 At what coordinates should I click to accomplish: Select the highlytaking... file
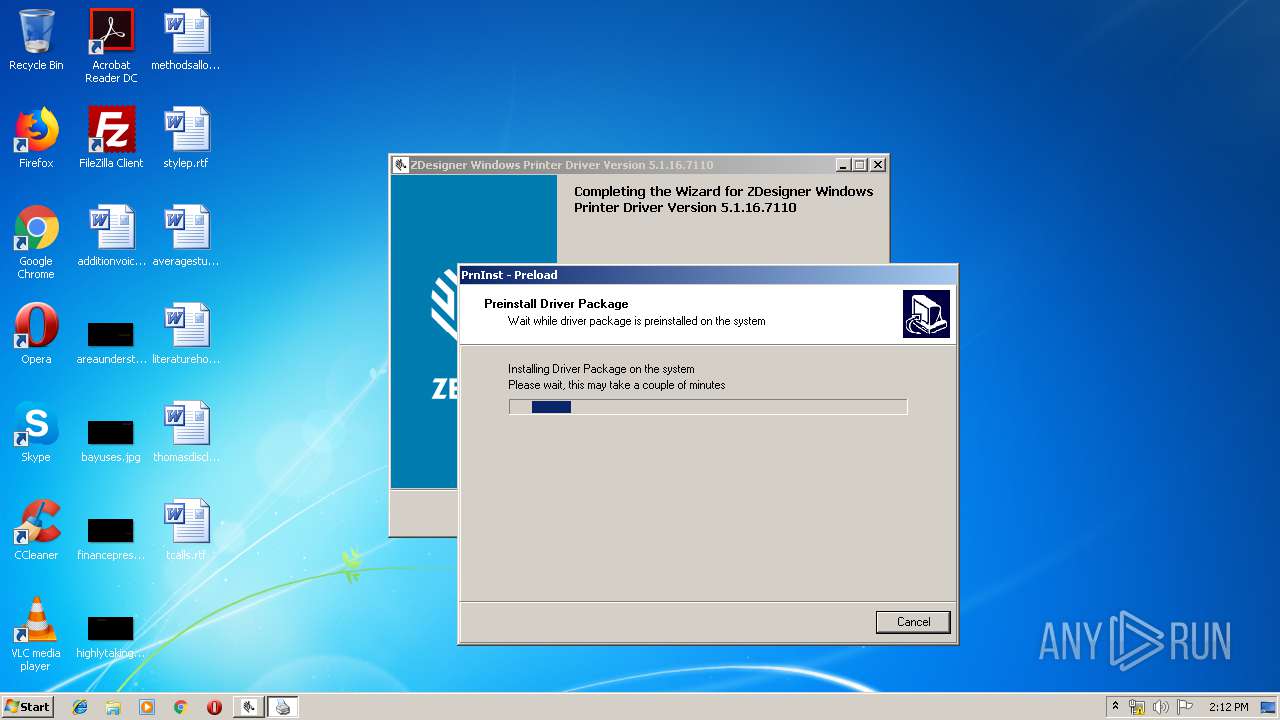click(x=111, y=634)
